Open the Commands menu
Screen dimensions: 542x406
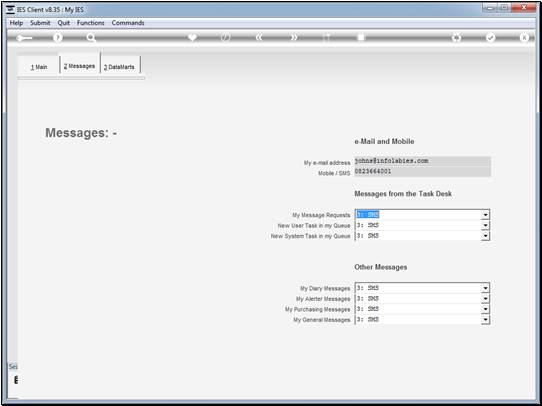[128, 23]
